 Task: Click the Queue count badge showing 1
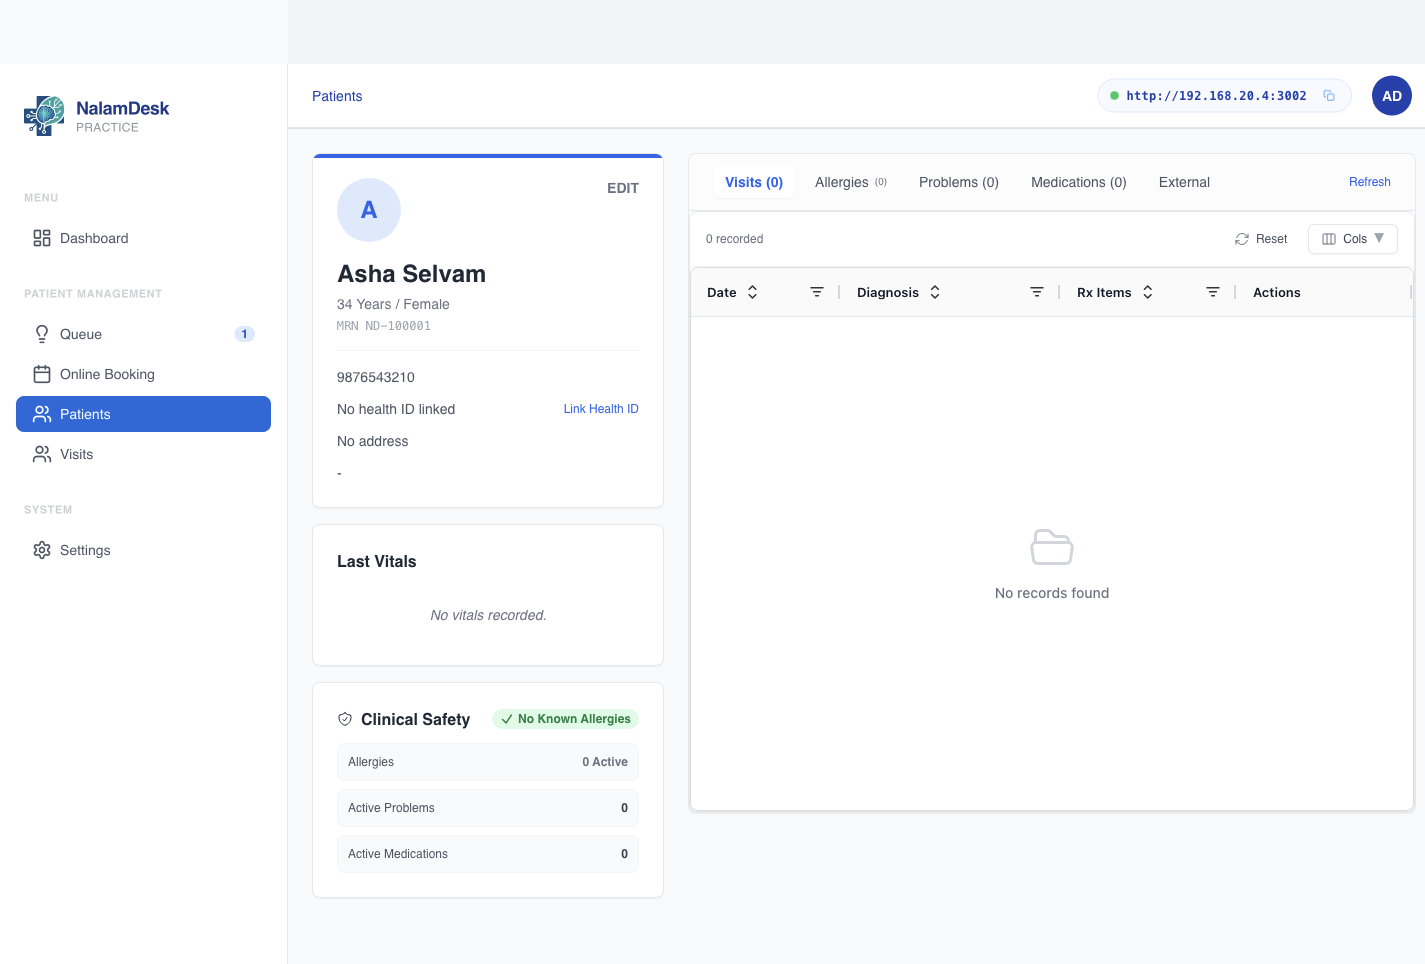coord(244,334)
